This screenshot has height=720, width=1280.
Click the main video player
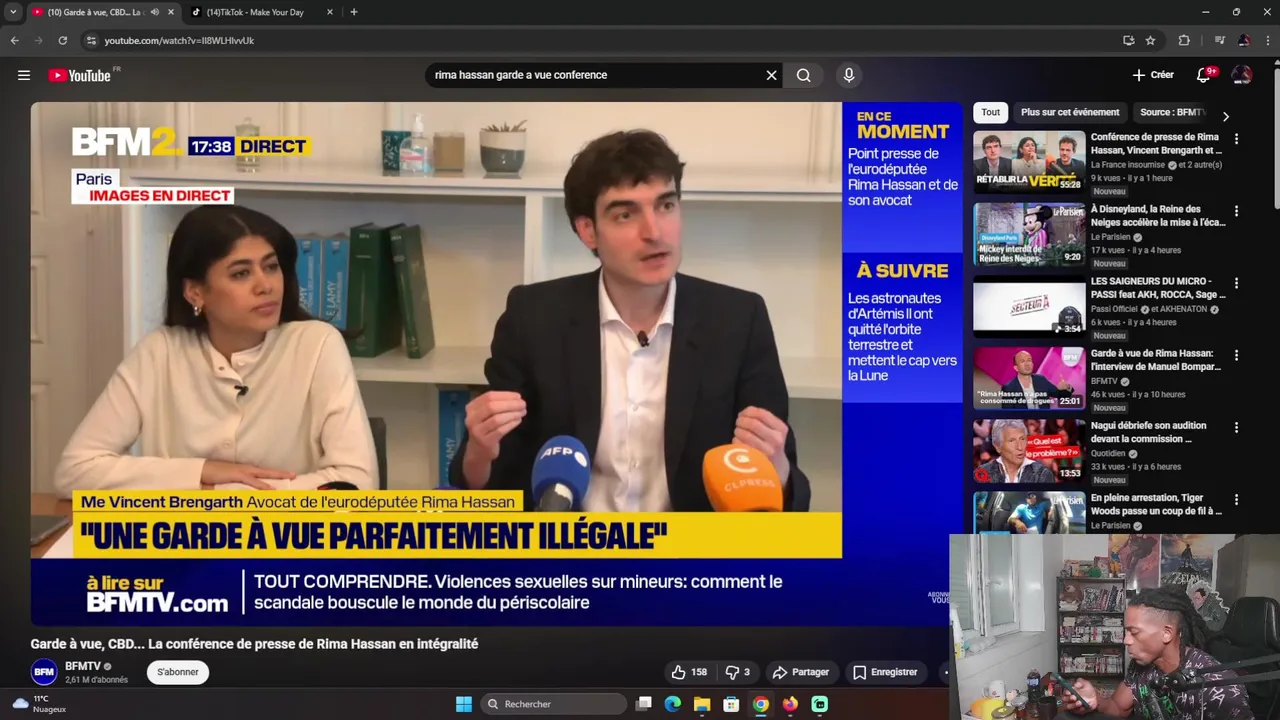496,363
